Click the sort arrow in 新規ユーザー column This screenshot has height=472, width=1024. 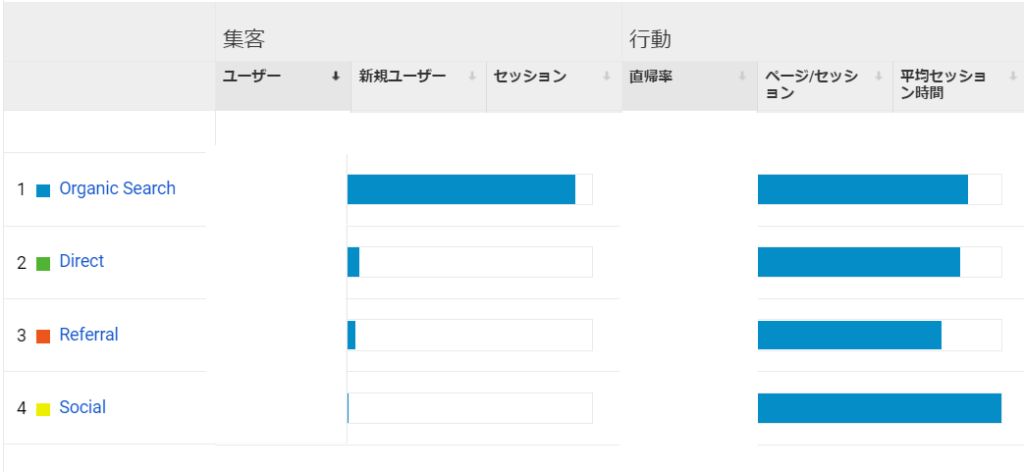472,76
